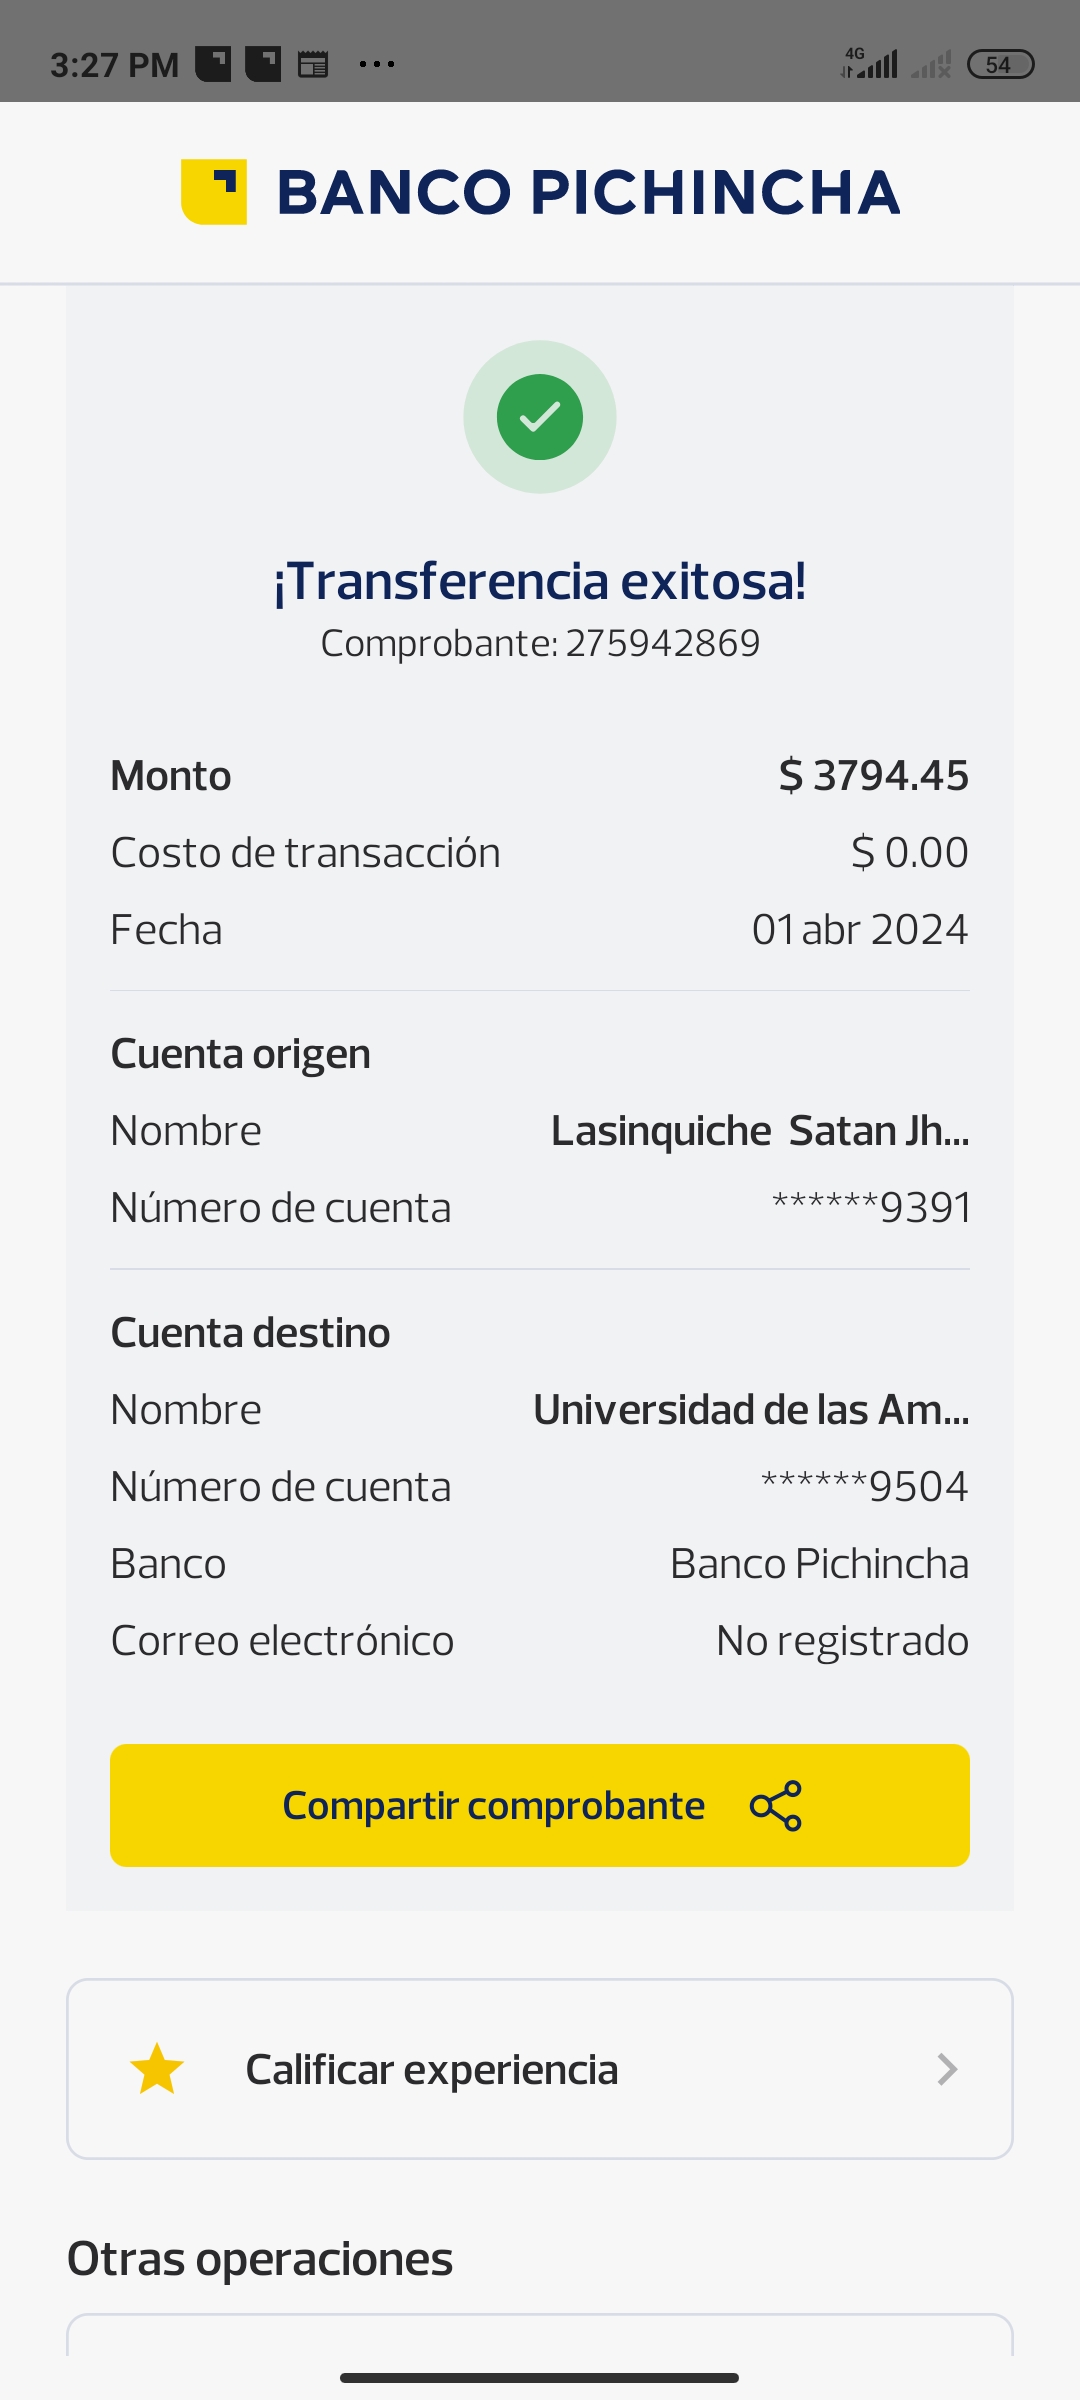1080x2400 pixels.
Task: Tap the truncated destination name Universidad de las Am...
Action: point(751,1410)
